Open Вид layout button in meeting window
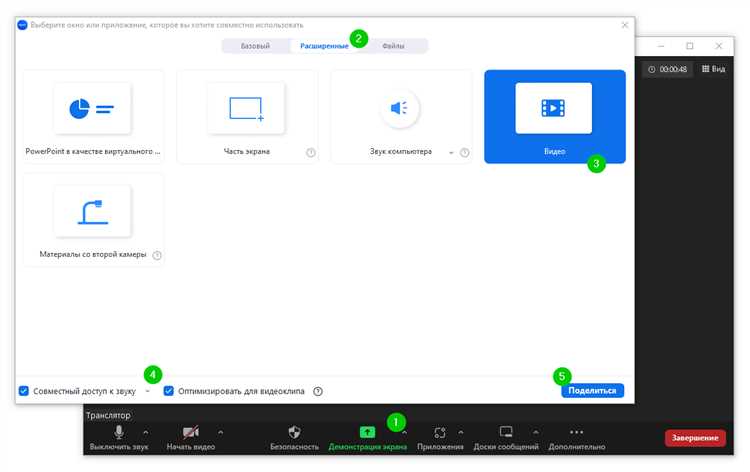 coord(713,69)
